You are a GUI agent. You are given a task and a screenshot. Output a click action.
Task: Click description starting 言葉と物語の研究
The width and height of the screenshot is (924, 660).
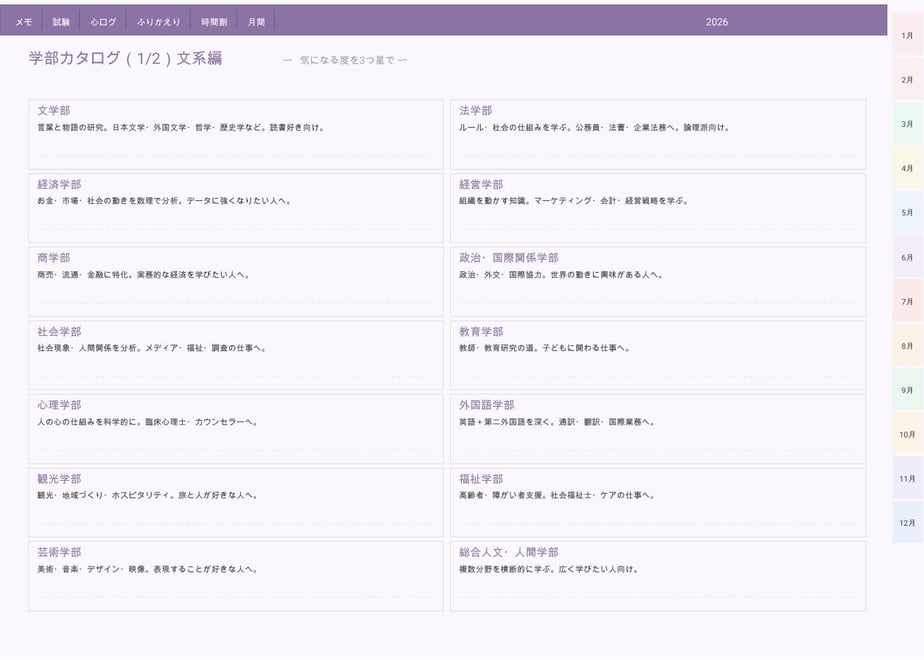(x=181, y=127)
